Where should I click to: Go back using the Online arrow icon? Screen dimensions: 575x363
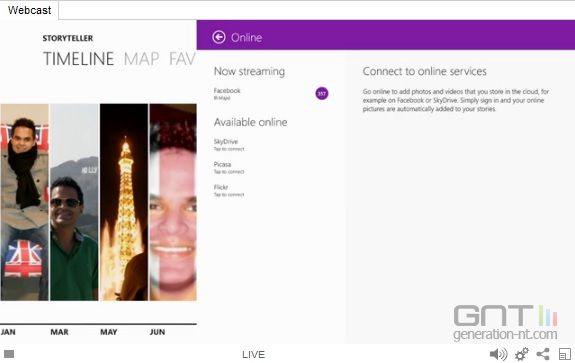coord(219,37)
